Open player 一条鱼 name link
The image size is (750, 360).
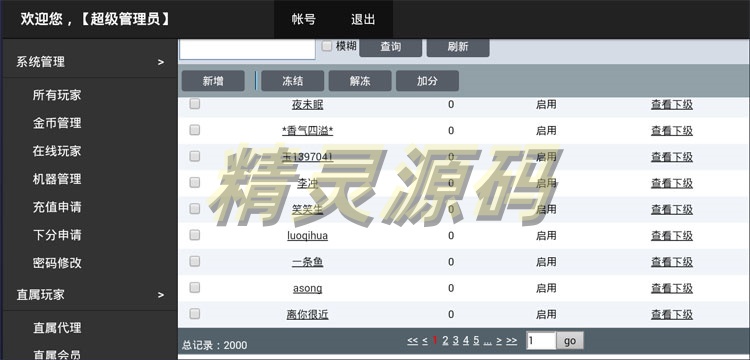tap(308, 262)
